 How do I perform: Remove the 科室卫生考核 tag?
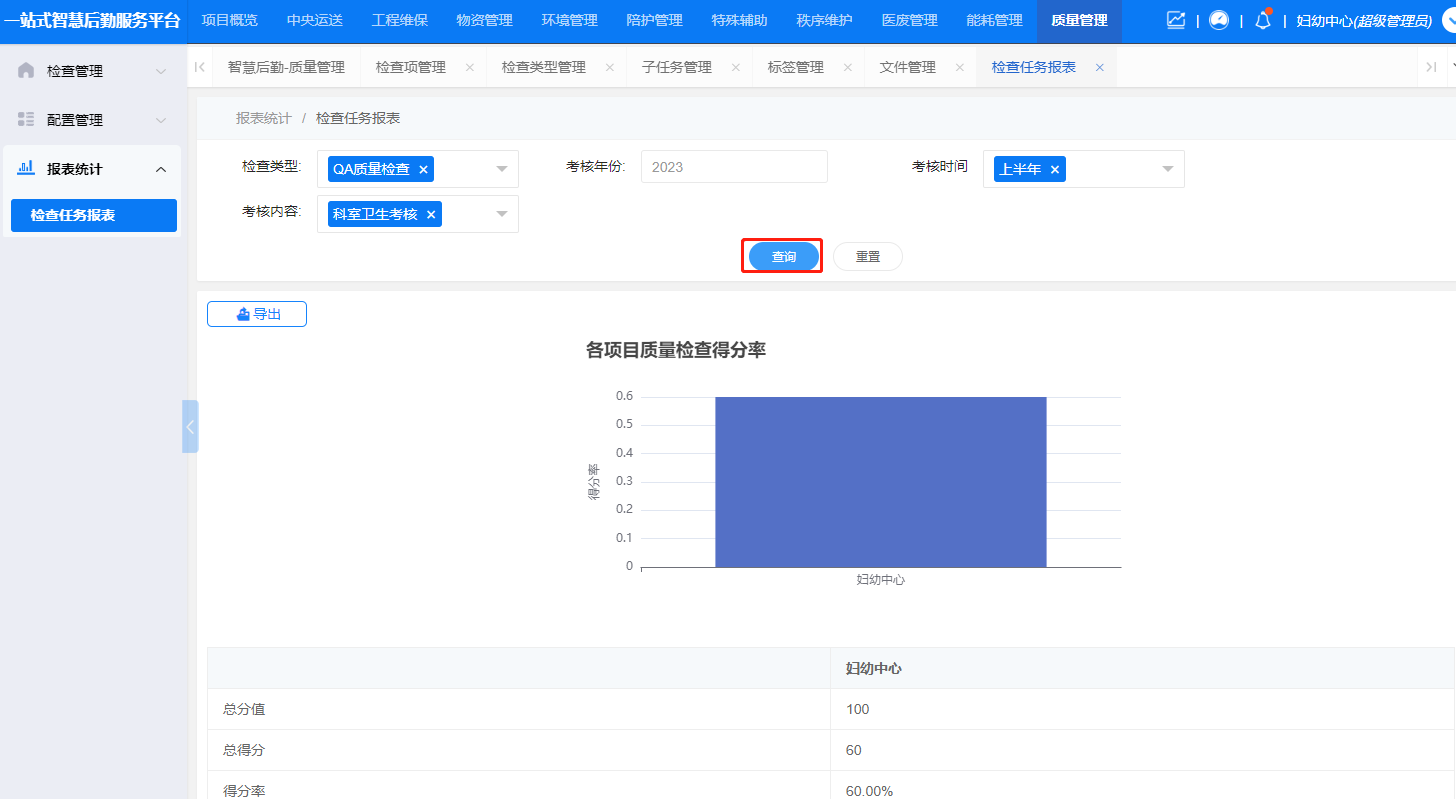431,214
